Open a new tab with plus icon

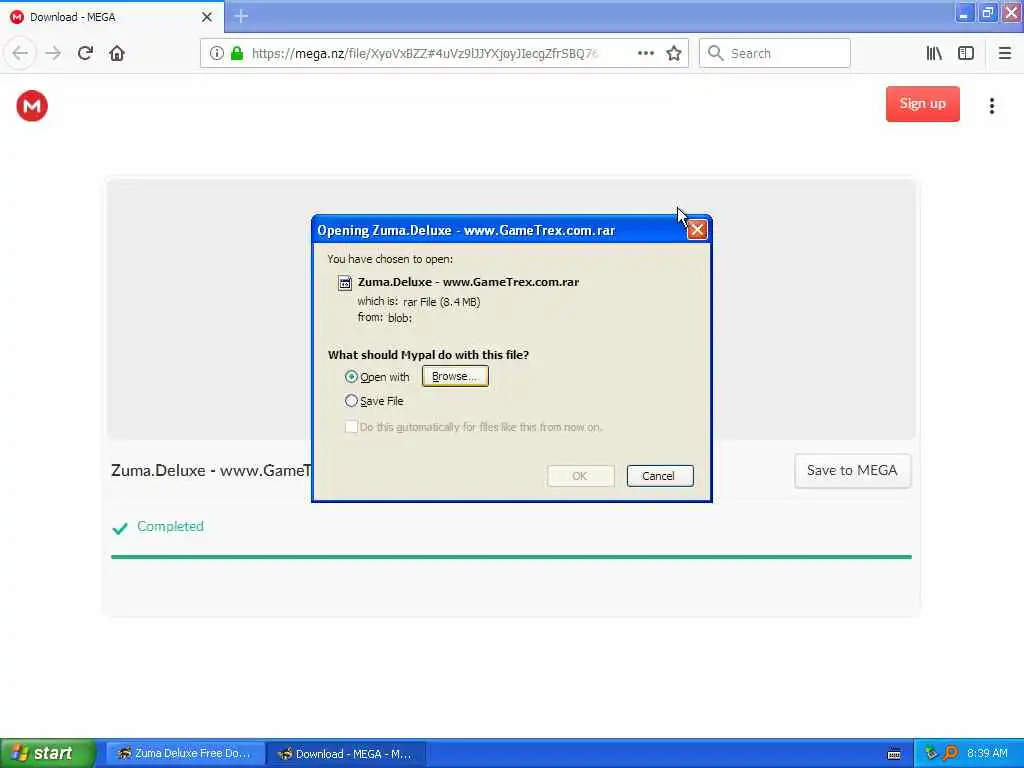point(241,16)
